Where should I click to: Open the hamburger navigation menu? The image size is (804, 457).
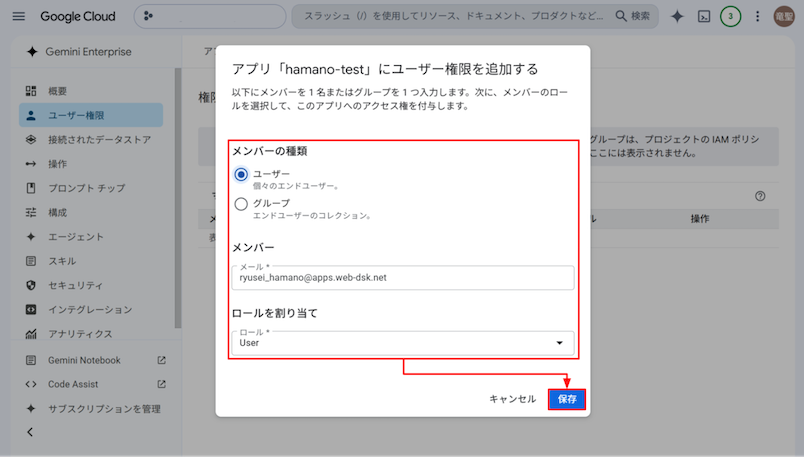(18, 16)
